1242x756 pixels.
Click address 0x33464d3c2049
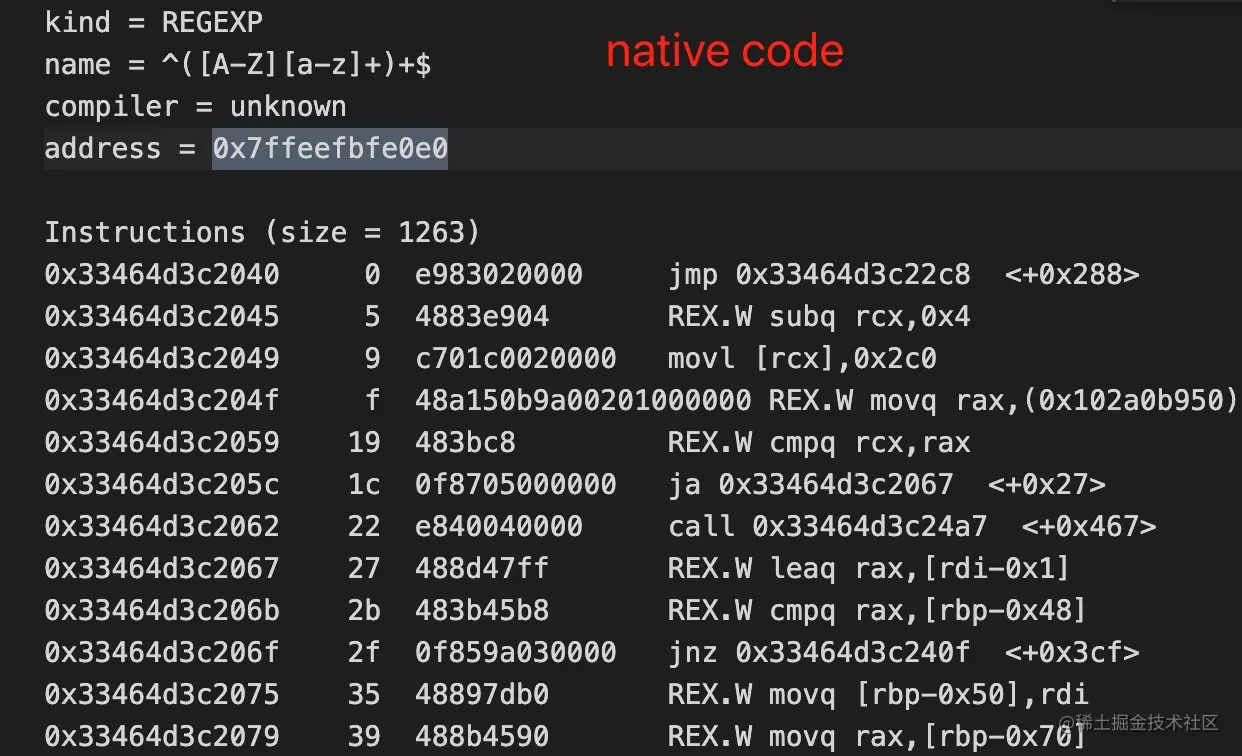tap(162, 359)
